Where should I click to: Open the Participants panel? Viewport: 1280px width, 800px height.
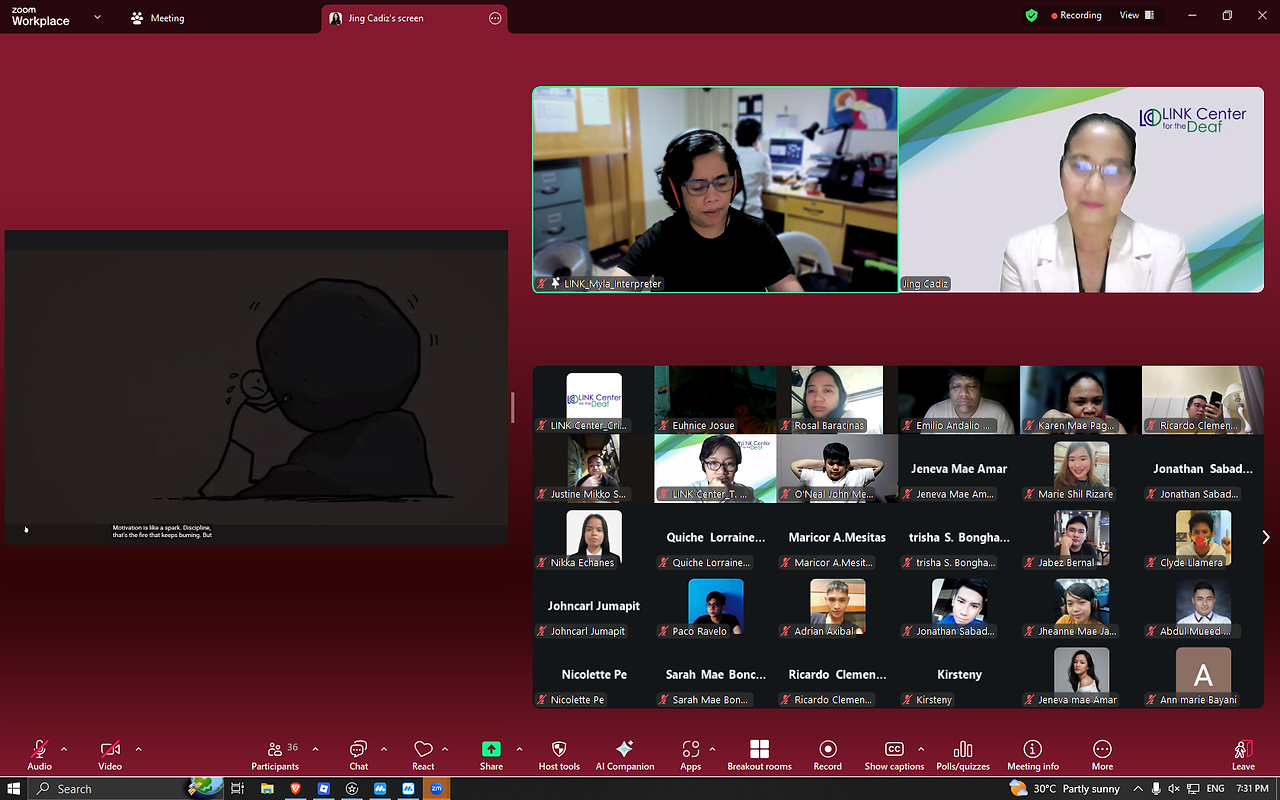275,755
